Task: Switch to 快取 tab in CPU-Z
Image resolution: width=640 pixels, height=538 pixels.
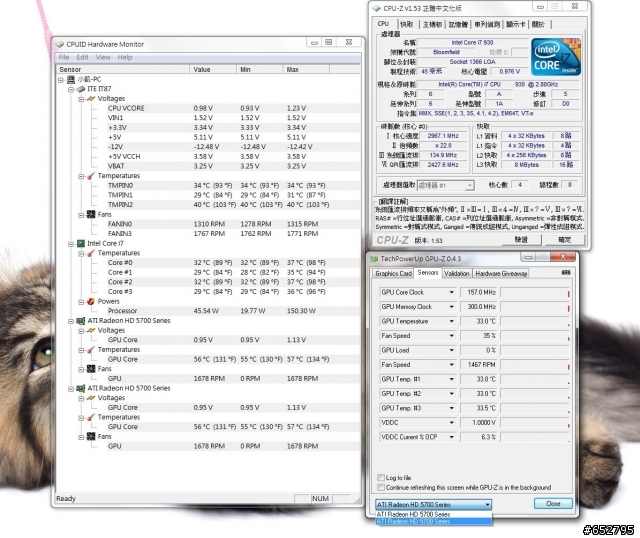Action: click(x=407, y=24)
